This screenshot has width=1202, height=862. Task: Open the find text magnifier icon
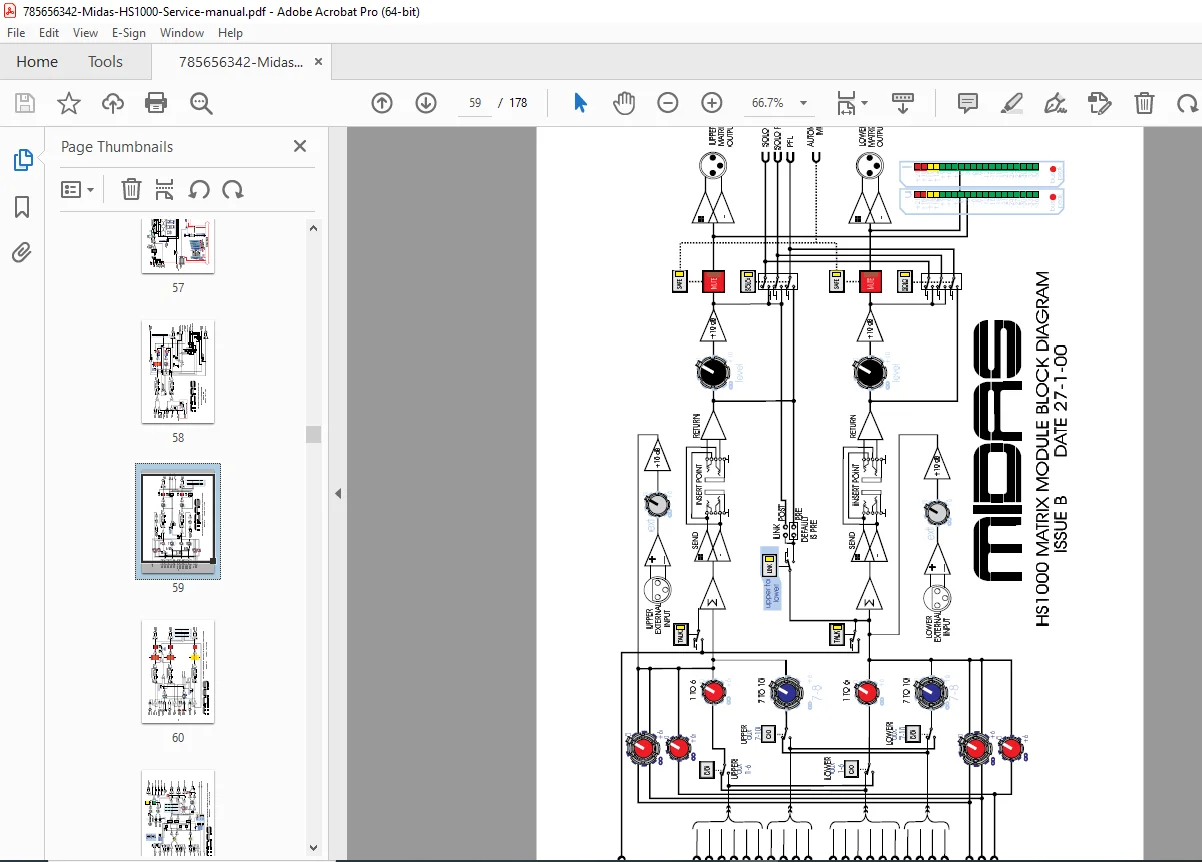coord(201,103)
